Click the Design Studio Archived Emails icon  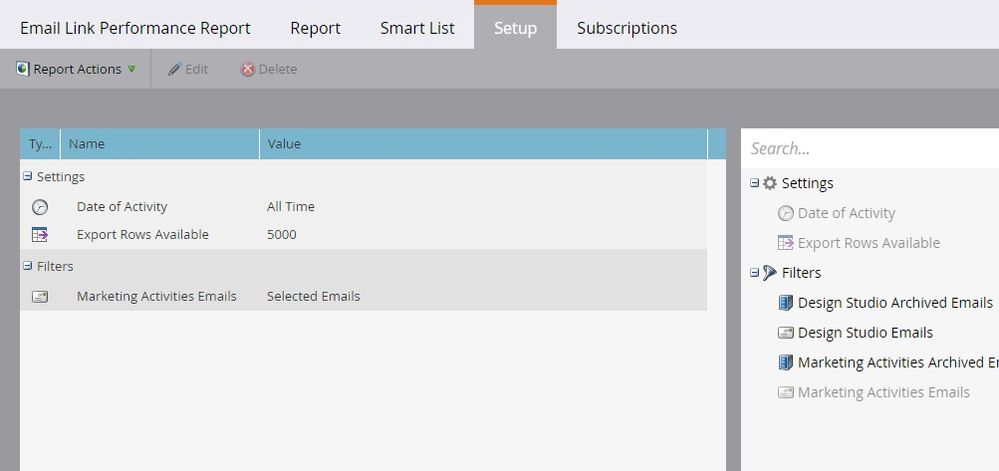[785, 303]
